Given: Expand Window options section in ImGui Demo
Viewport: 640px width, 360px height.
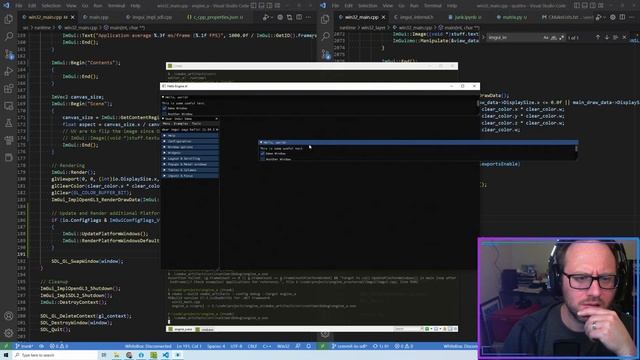Looking at the screenshot, I should [190, 147].
